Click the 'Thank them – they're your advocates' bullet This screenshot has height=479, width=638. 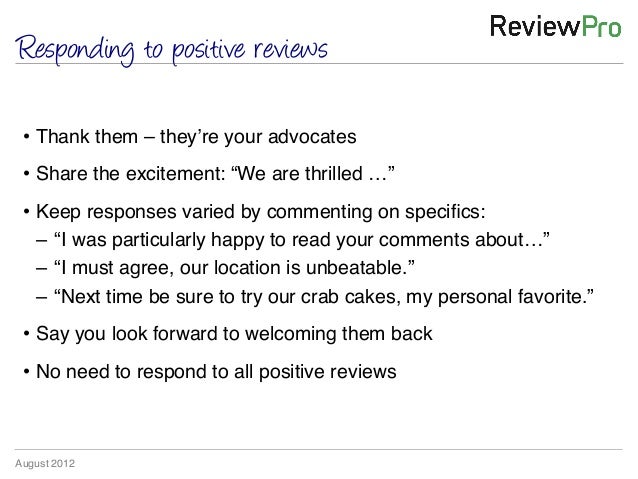point(196,137)
